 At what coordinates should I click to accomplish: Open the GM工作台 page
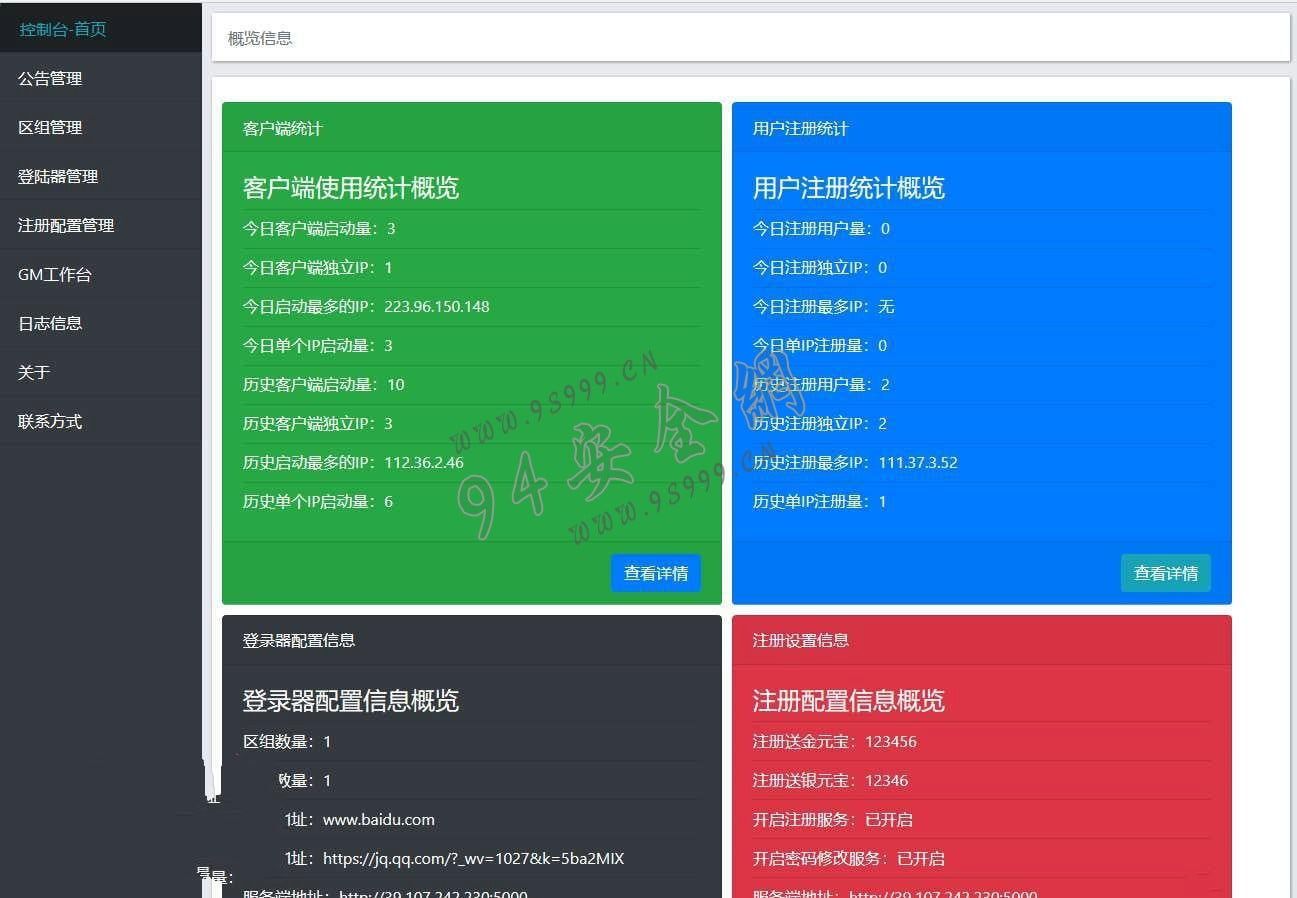(x=55, y=274)
